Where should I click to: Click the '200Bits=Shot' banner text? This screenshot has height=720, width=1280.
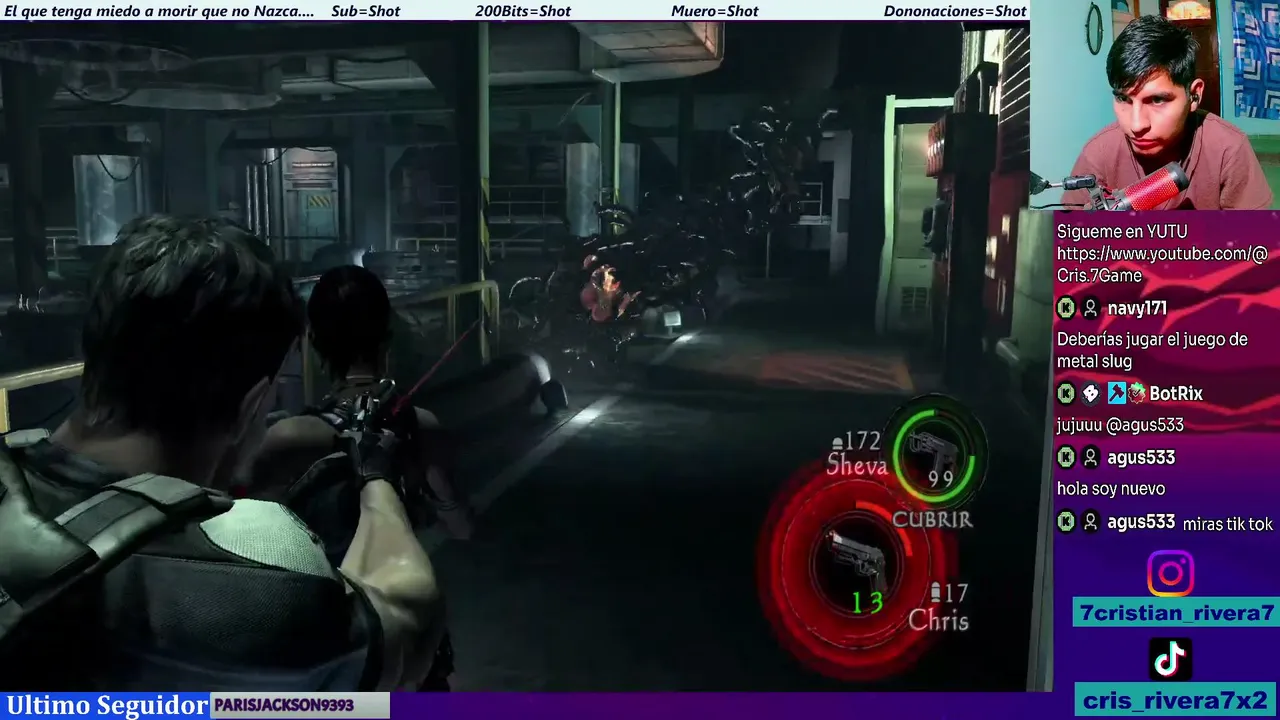pyautogui.click(x=523, y=11)
